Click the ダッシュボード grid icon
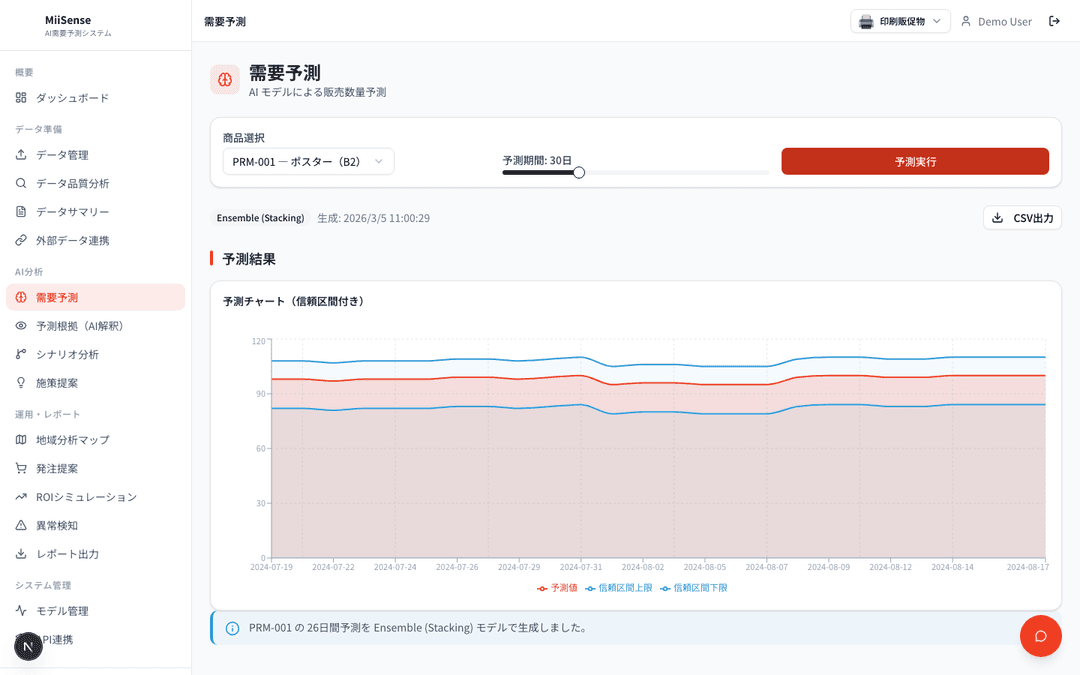The width and height of the screenshot is (1080, 675). (x=21, y=98)
